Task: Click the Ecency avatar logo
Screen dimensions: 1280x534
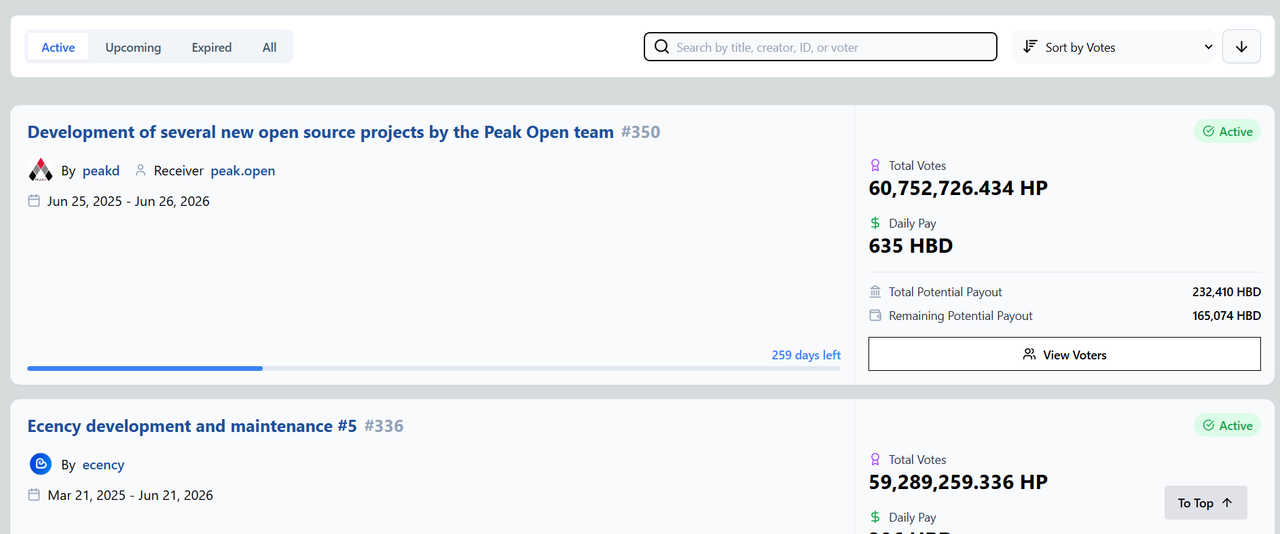Action: 40,465
